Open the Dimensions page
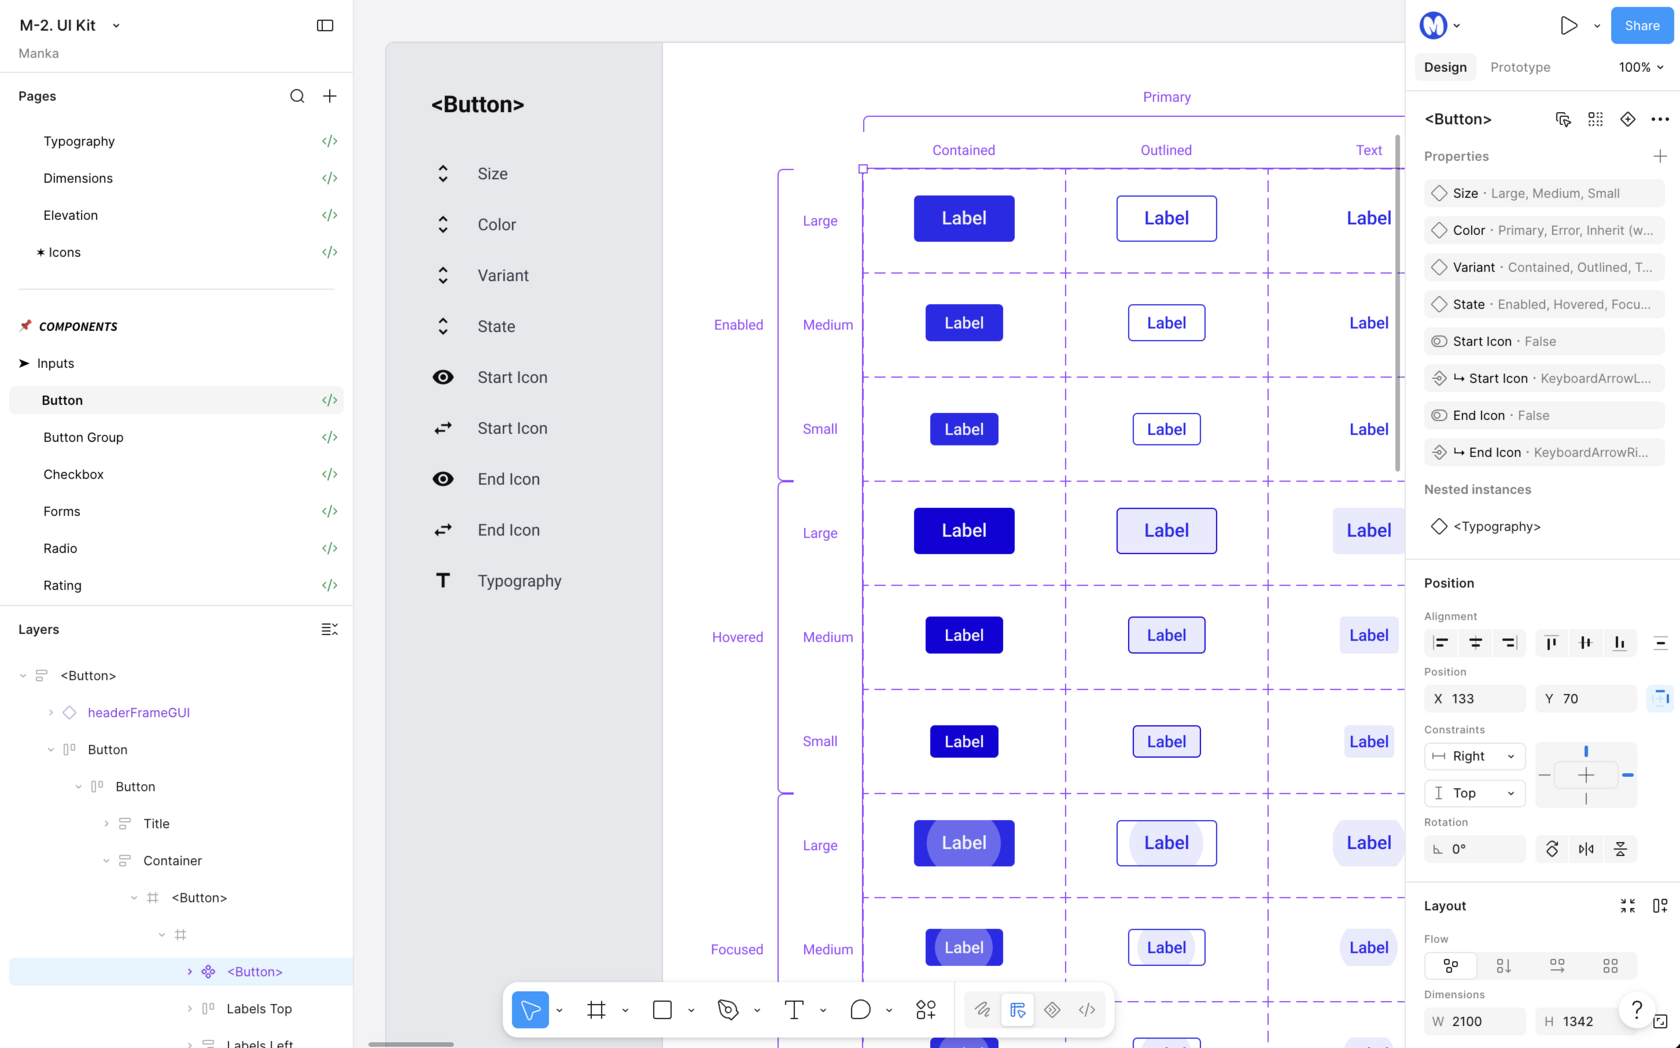 78,178
